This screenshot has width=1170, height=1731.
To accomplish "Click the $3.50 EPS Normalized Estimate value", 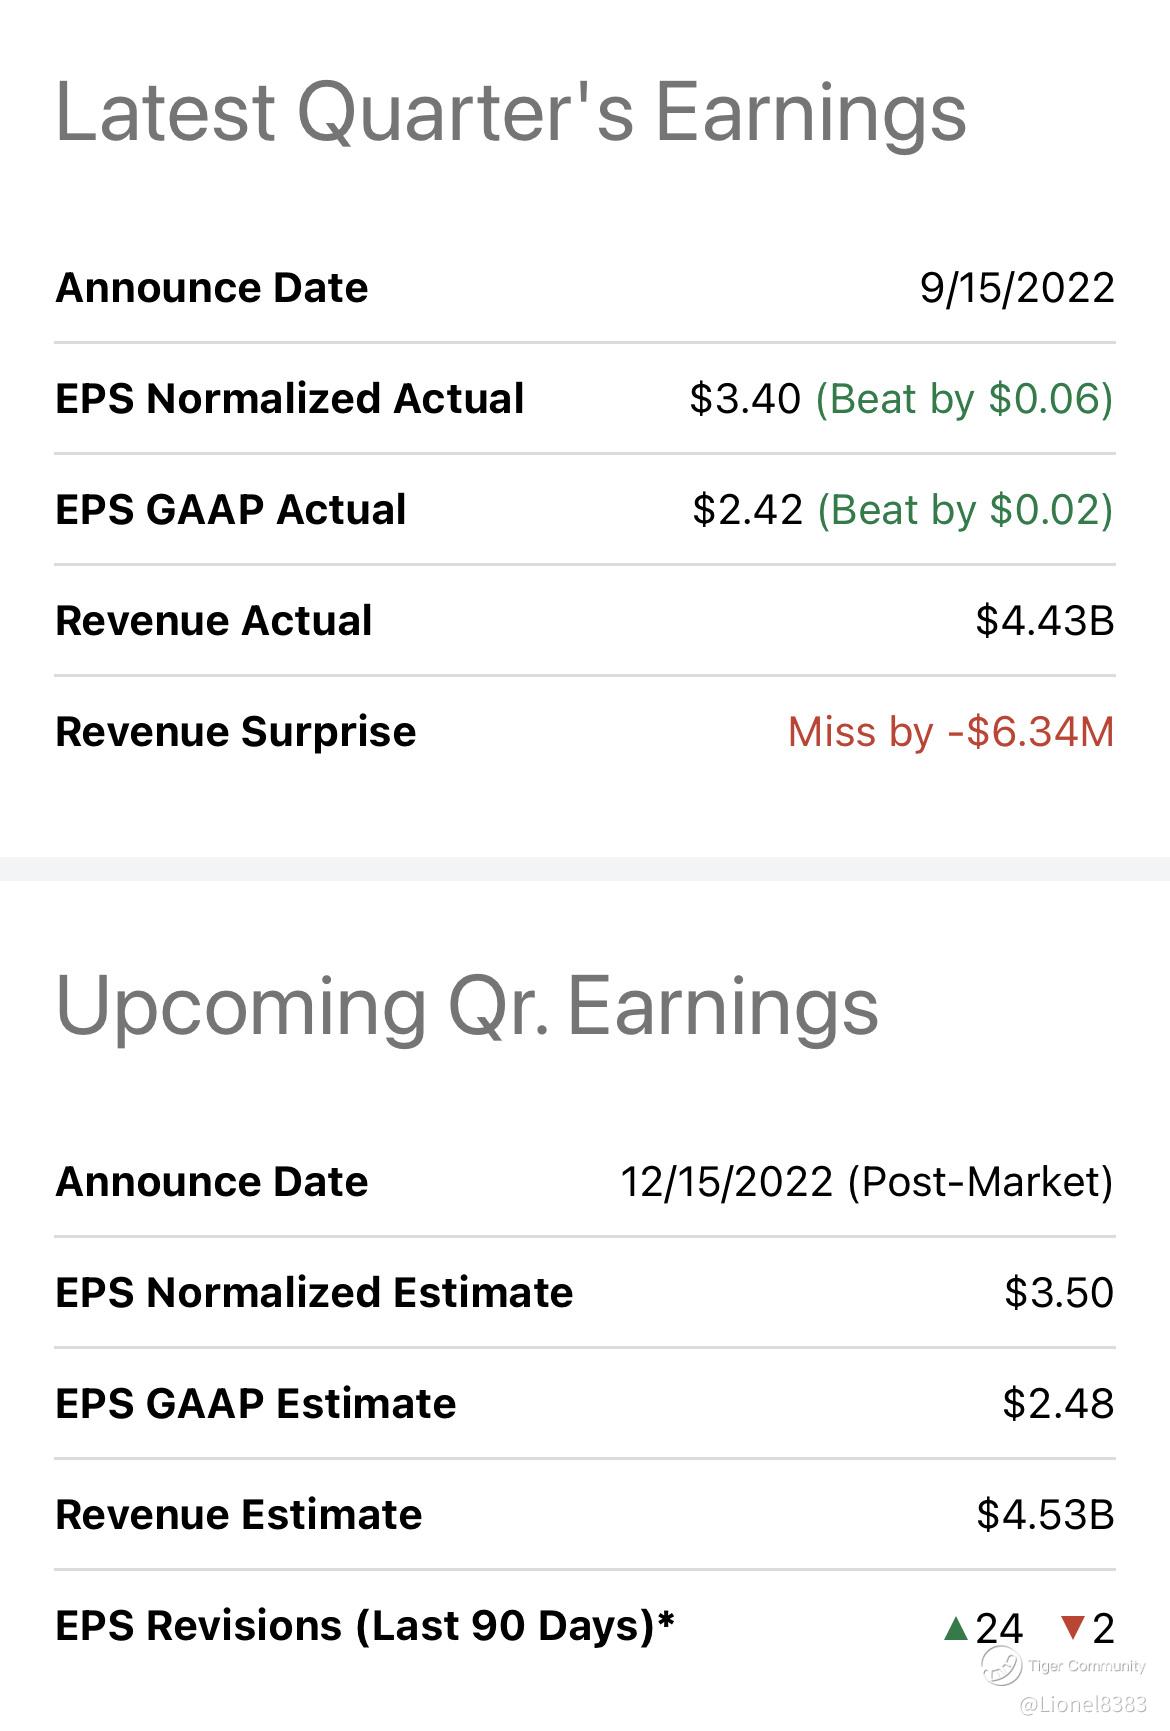I will pos(1058,1293).
